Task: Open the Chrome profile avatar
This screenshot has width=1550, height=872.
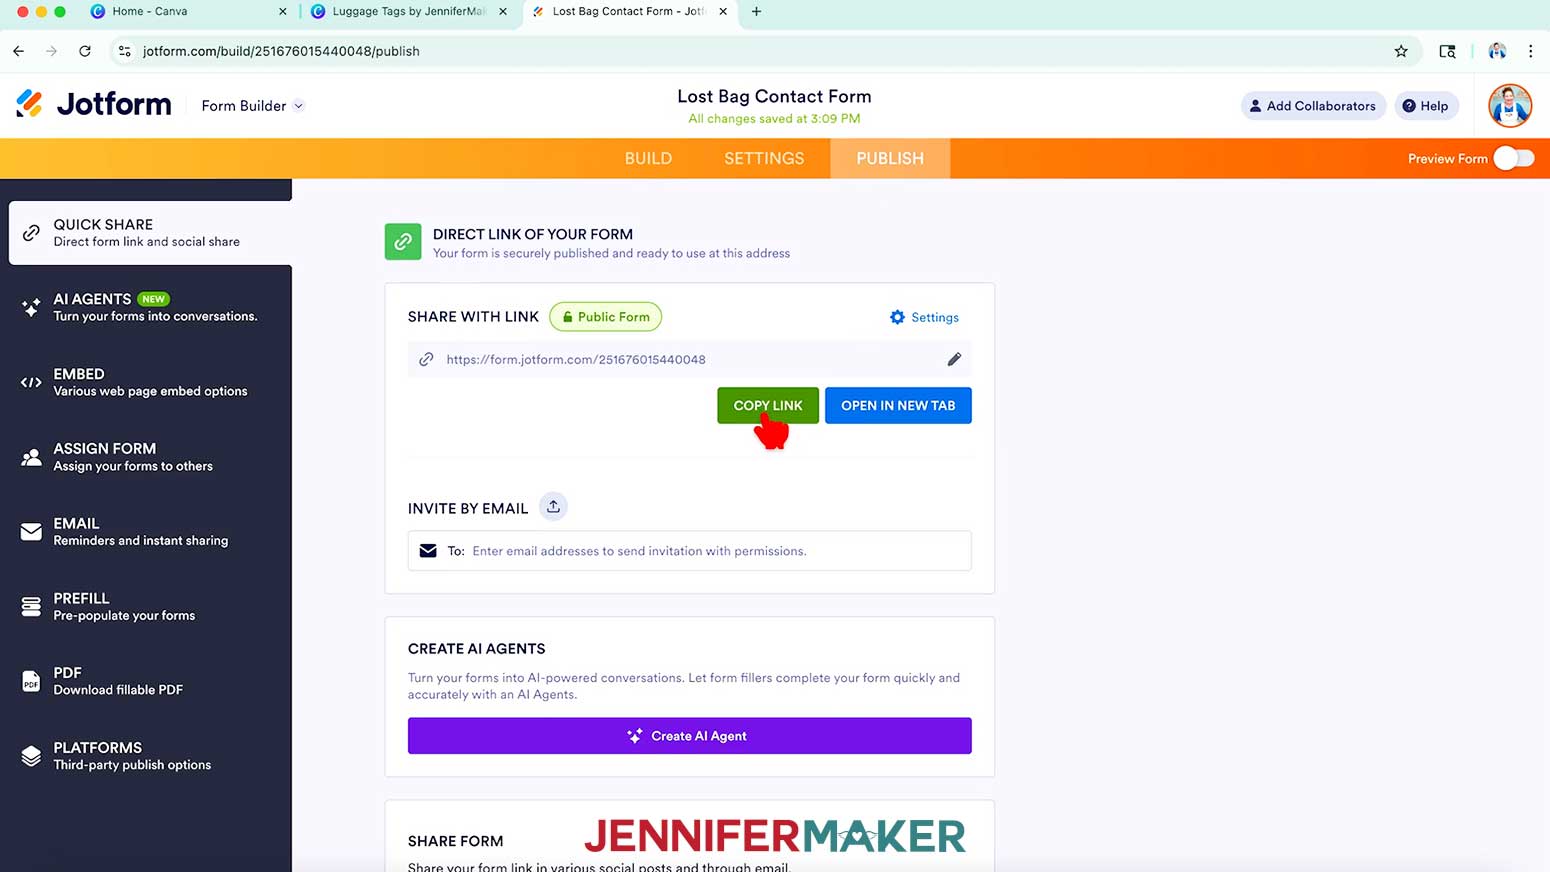Action: (x=1497, y=51)
